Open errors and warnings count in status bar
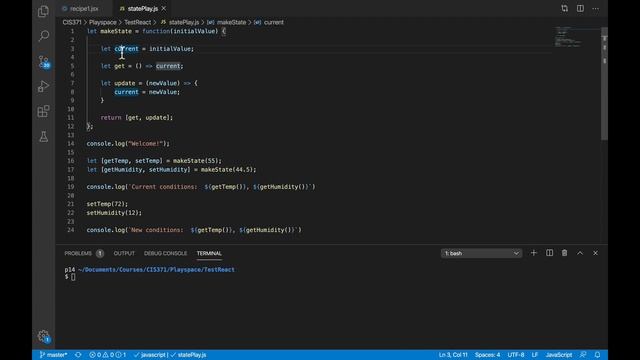 tap(108, 355)
